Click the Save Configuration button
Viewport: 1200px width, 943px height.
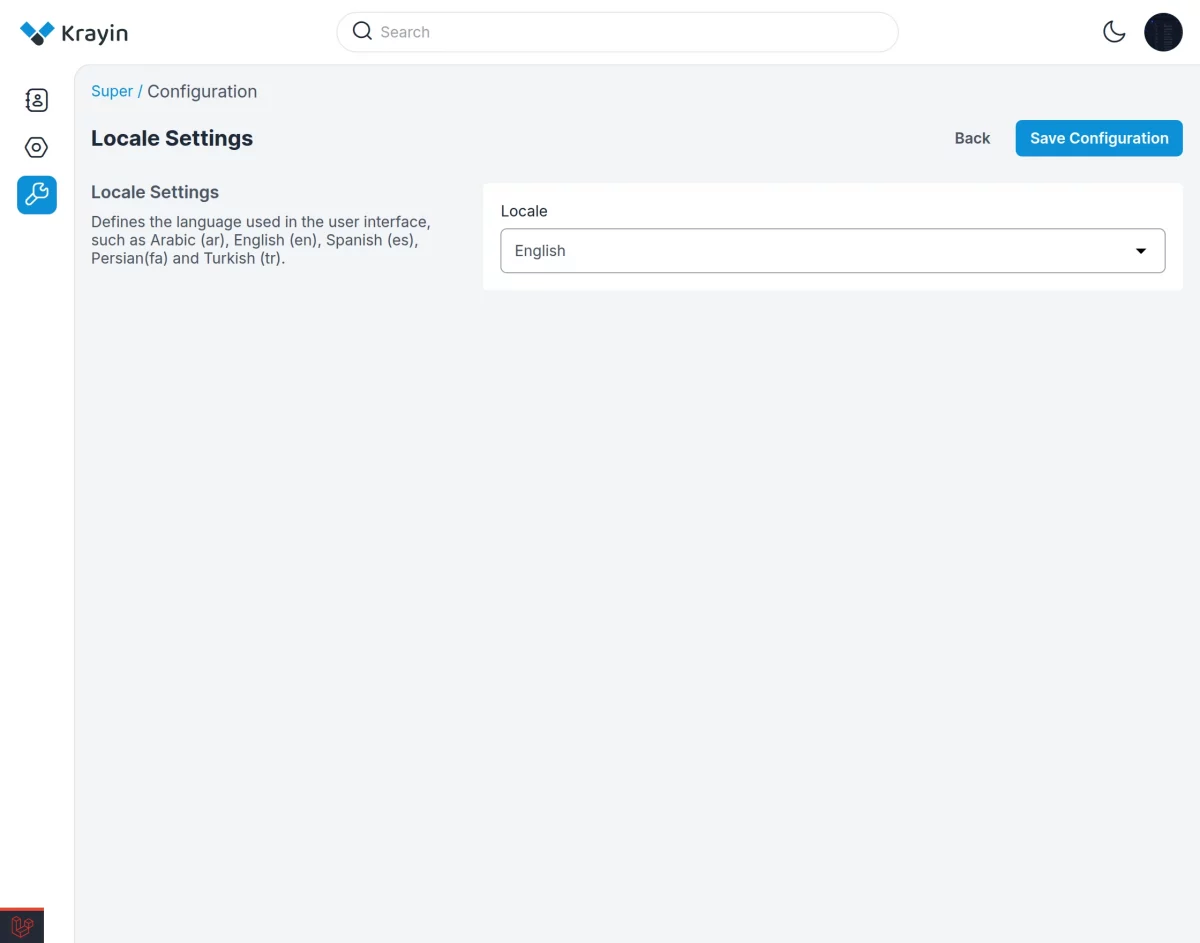point(1099,138)
